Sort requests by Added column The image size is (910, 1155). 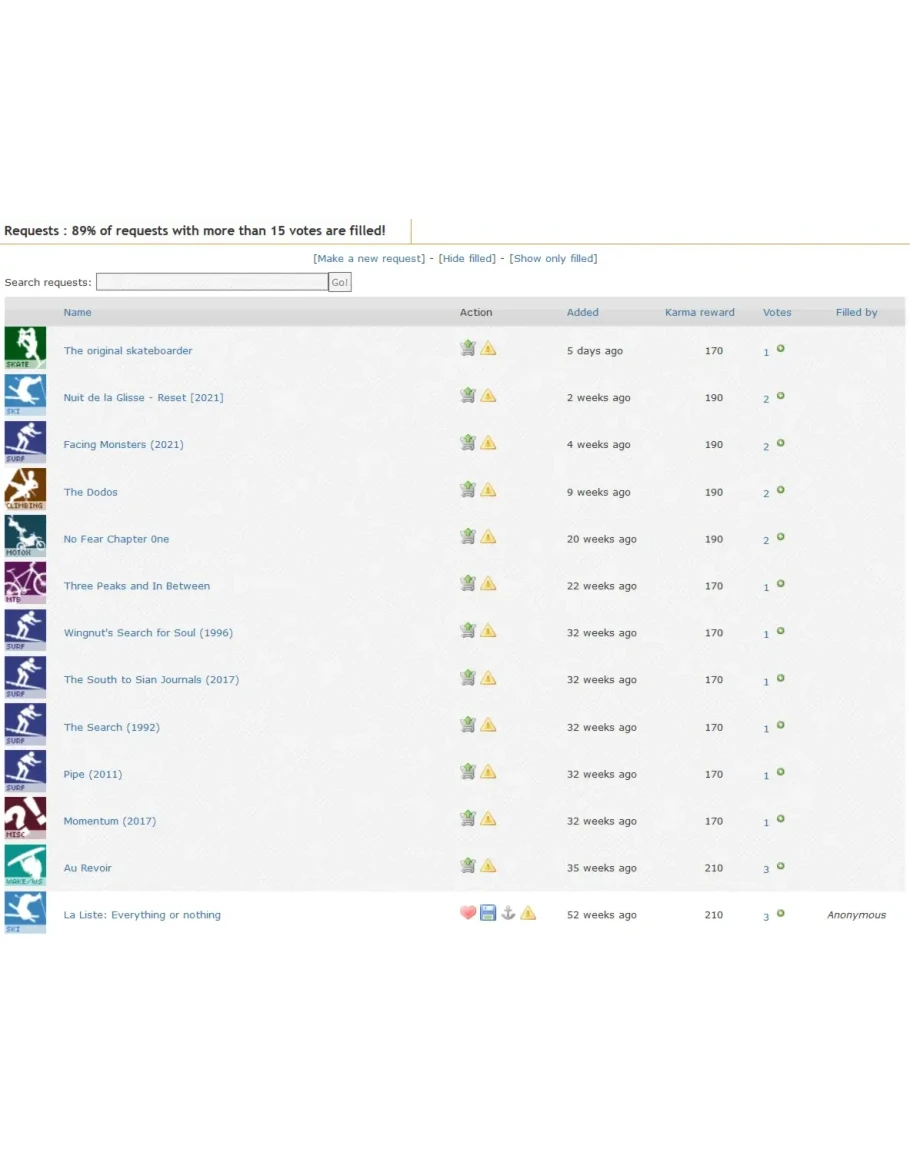[x=582, y=312]
